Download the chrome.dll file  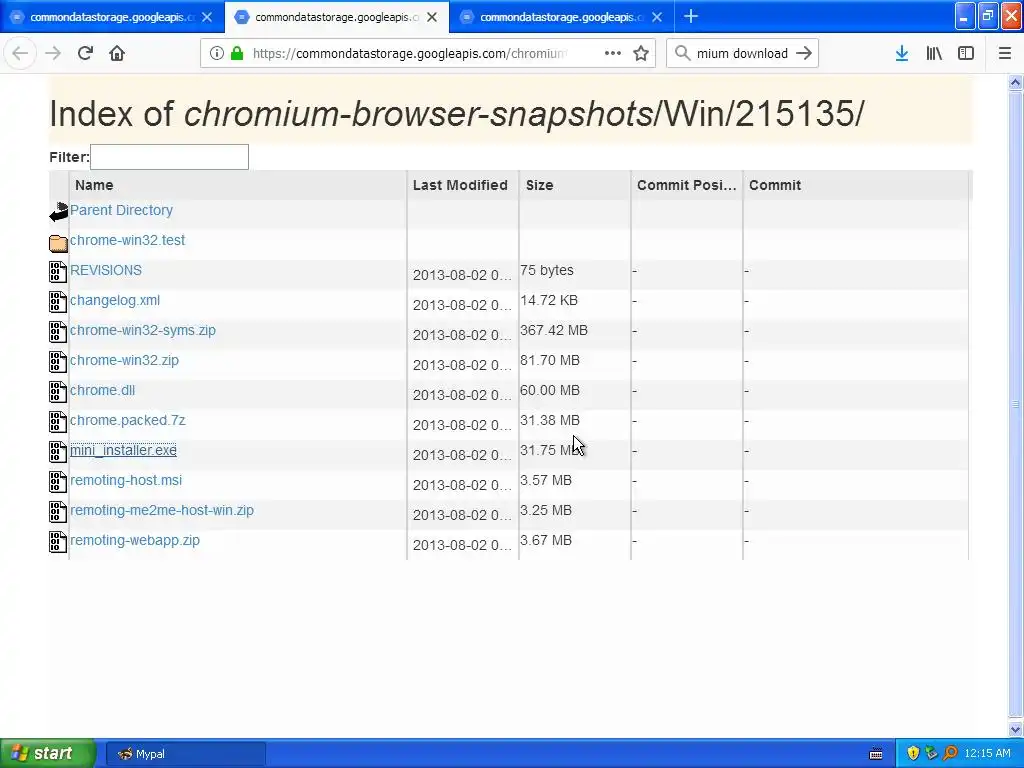coord(103,391)
